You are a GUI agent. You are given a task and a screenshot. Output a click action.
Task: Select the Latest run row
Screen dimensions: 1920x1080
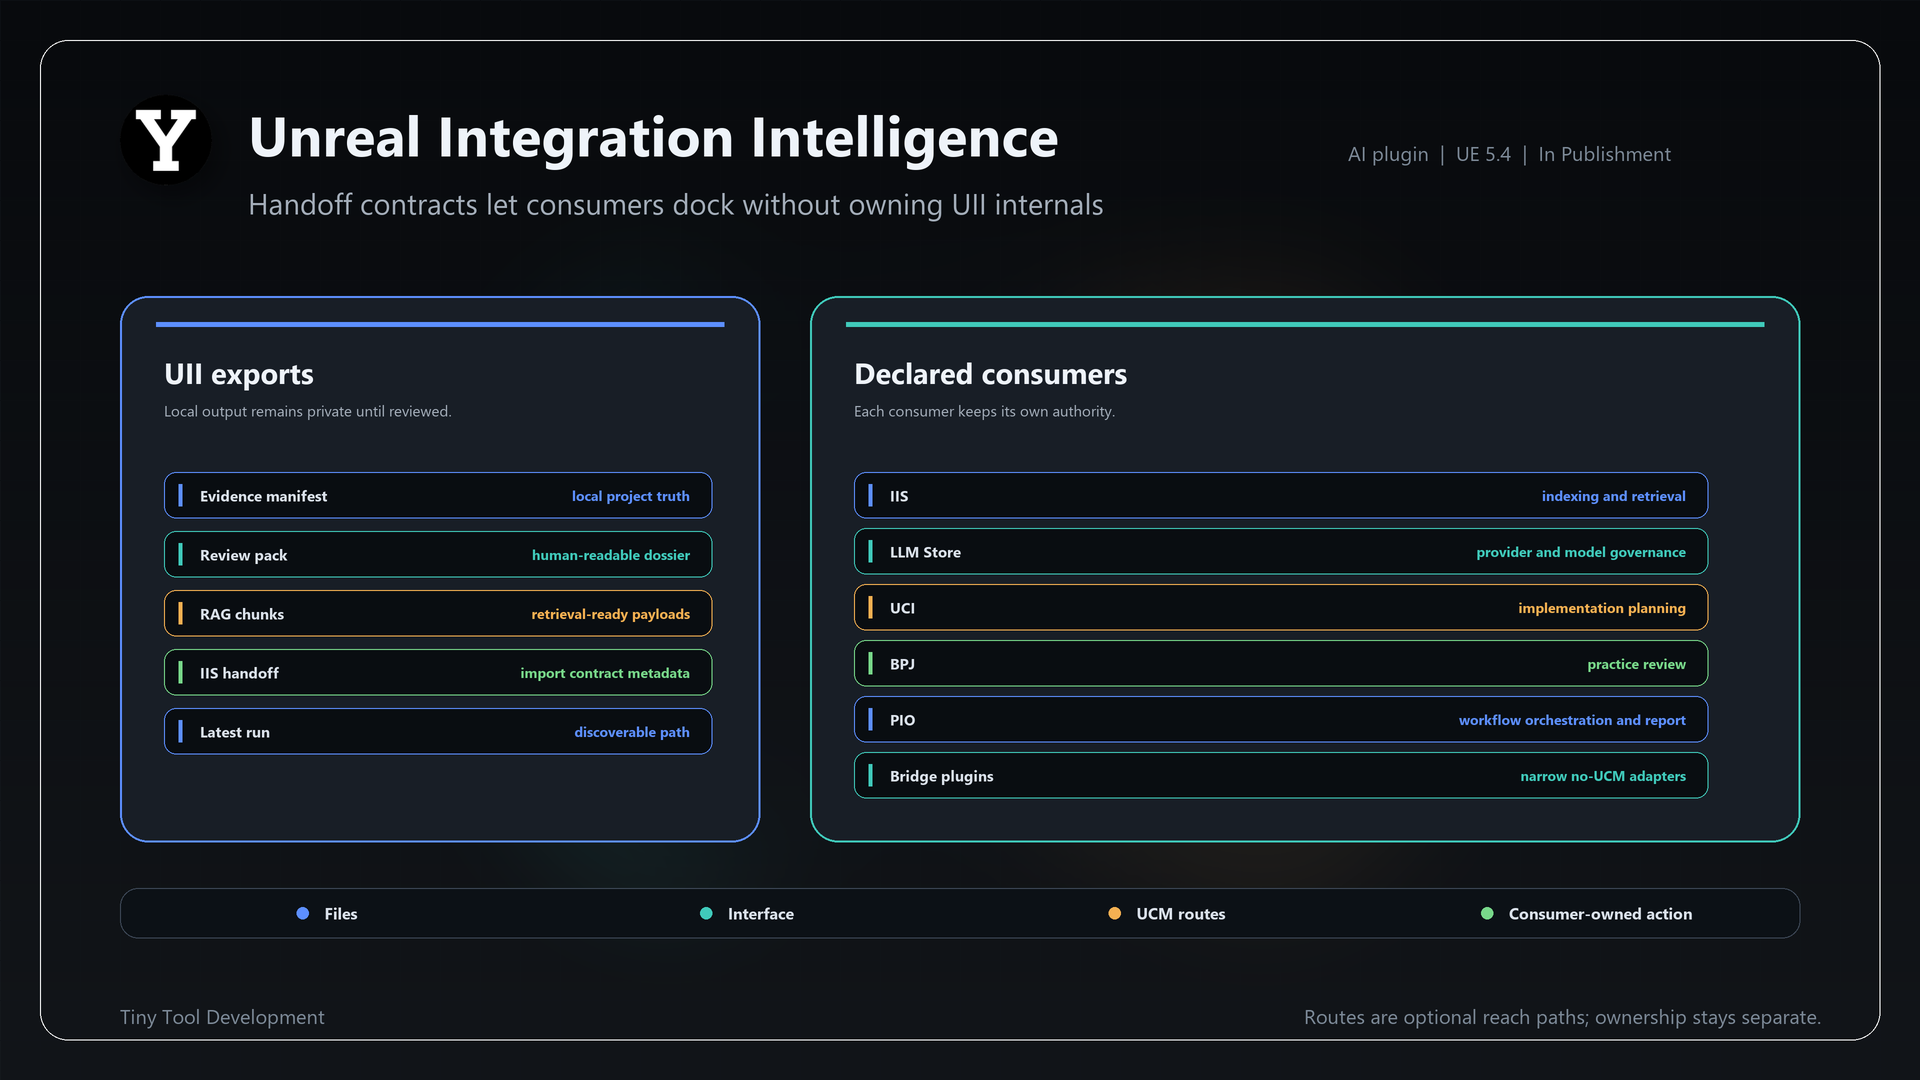coord(438,732)
